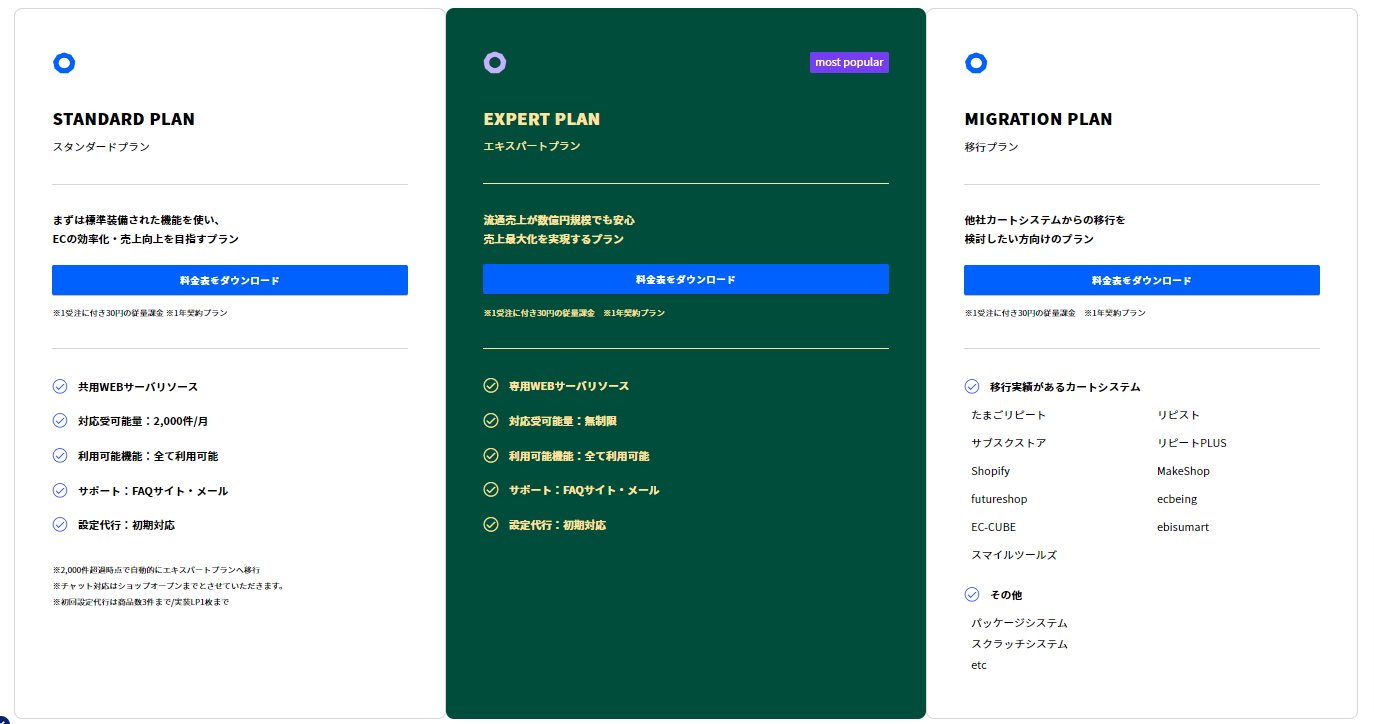
Task: Click the Expert Plan purple ring icon
Action: click(495, 63)
